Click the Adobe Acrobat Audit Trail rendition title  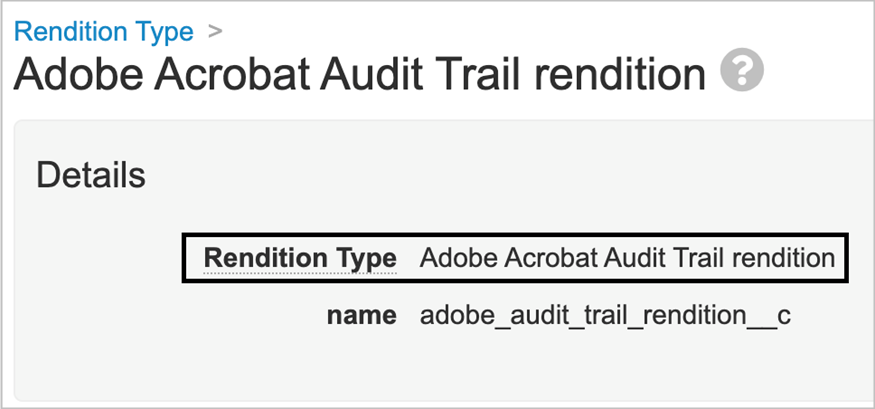(360, 74)
